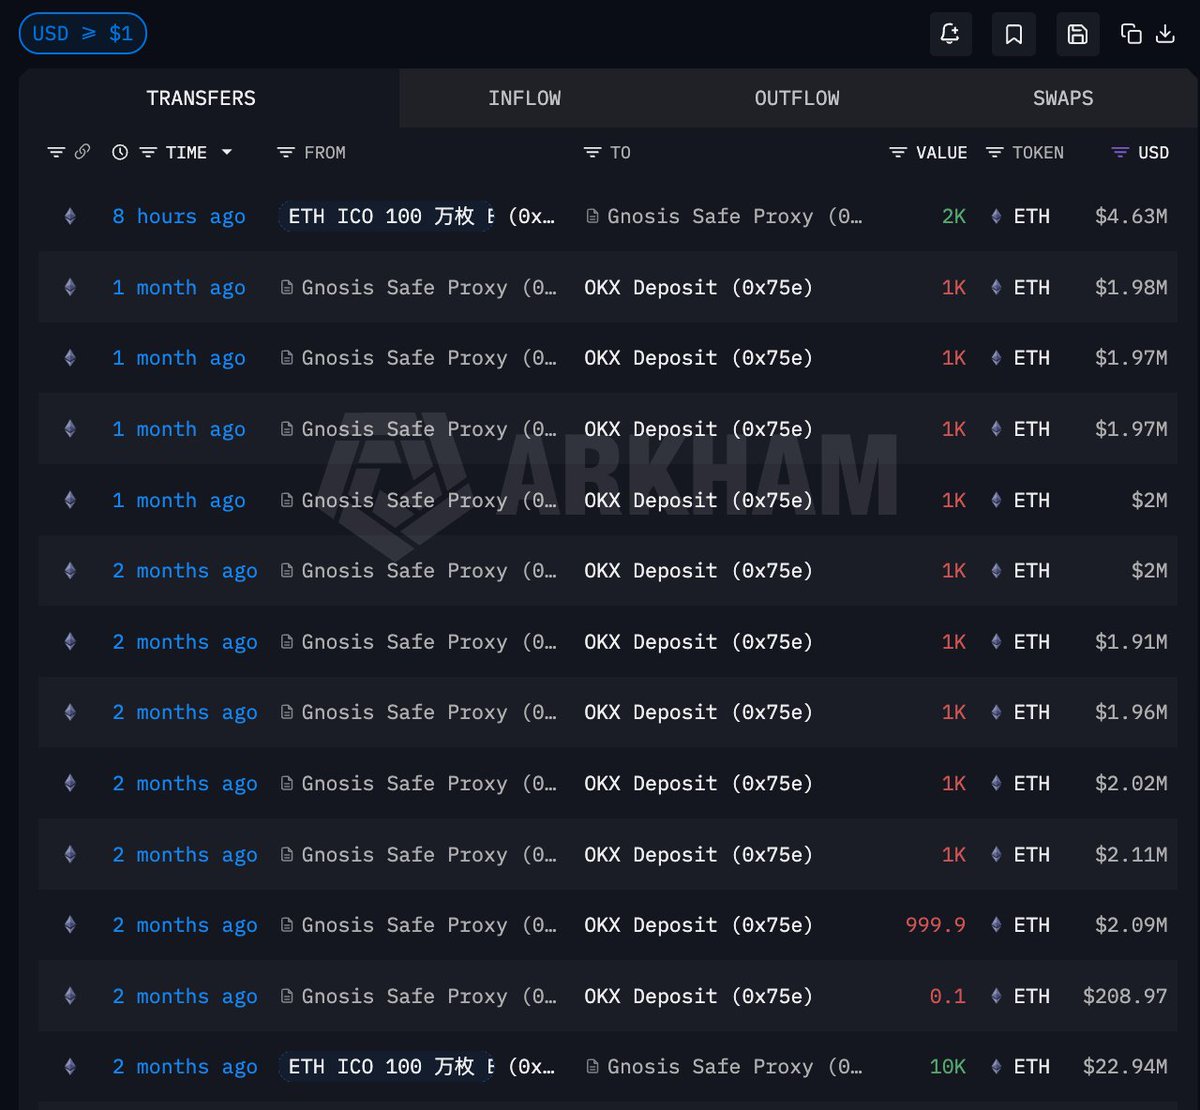Click the ETH token icon in $208.97 row
The height and width of the screenshot is (1110, 1200).
tap(996, 996)
